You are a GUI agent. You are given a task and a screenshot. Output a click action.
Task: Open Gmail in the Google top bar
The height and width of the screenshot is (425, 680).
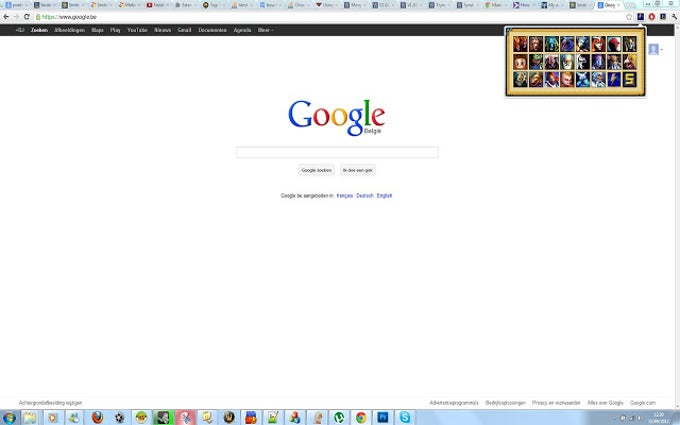[184, 30]
